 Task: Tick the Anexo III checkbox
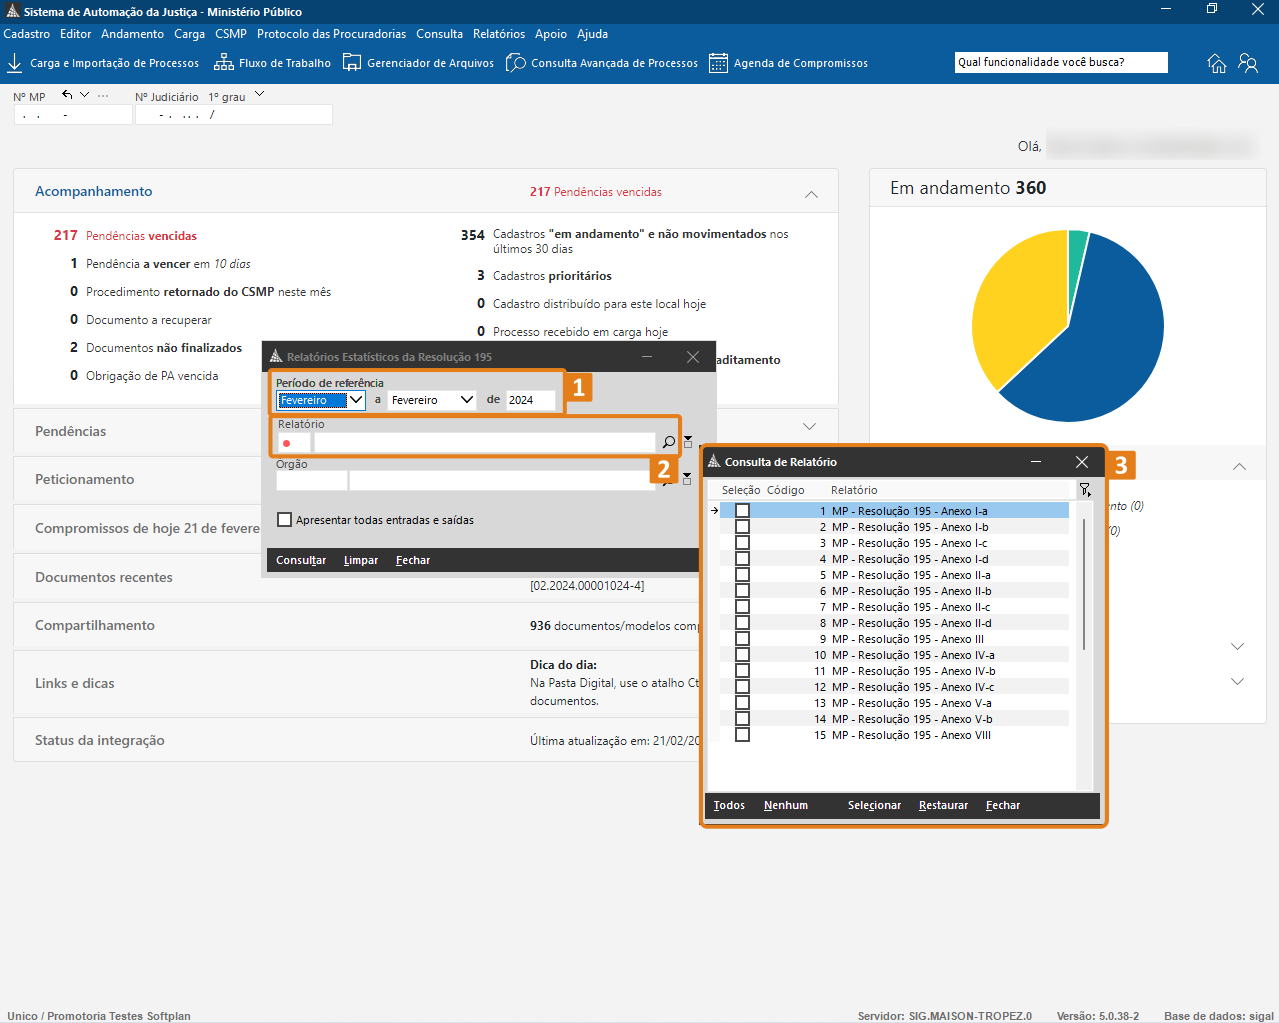coord(742,639)
